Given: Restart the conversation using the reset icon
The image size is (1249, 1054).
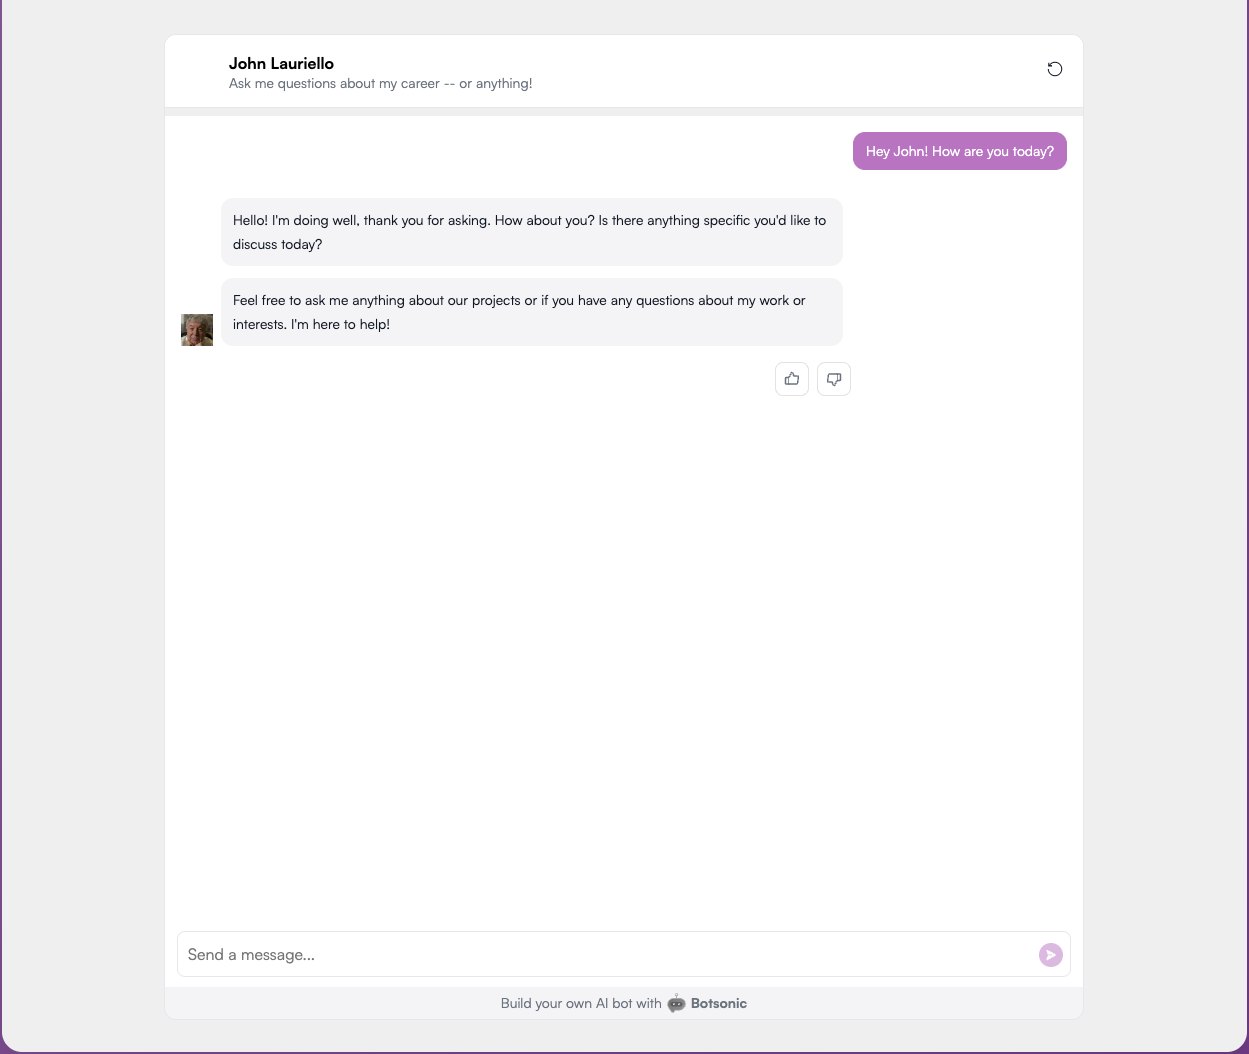Looking at the screenshot, I should [1054, 69].
